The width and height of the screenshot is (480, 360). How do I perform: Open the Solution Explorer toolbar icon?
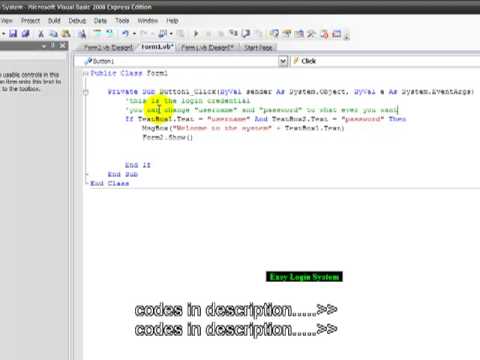274,34
